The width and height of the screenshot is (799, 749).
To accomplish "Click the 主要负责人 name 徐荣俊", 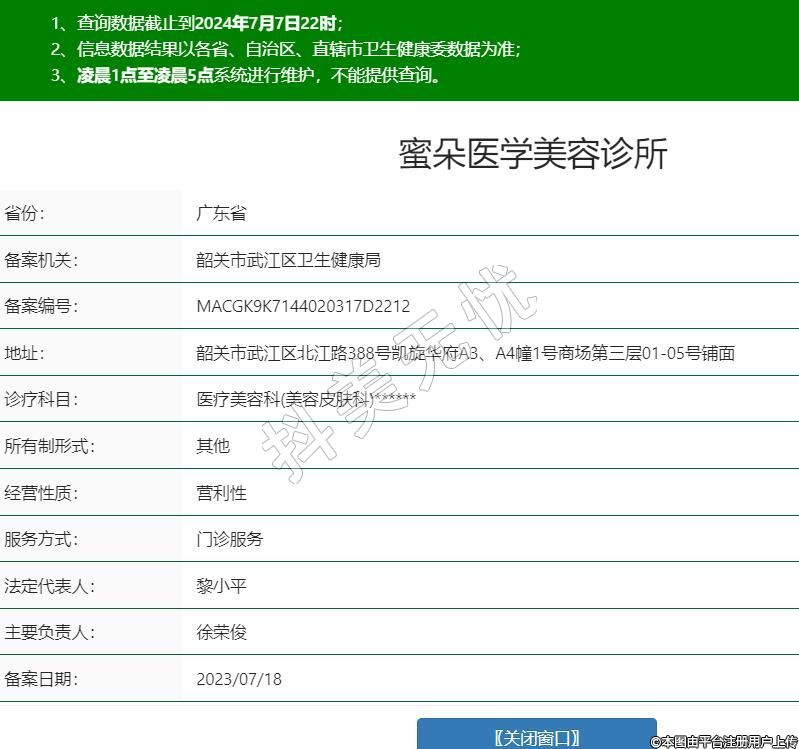I will coord(221,632).
